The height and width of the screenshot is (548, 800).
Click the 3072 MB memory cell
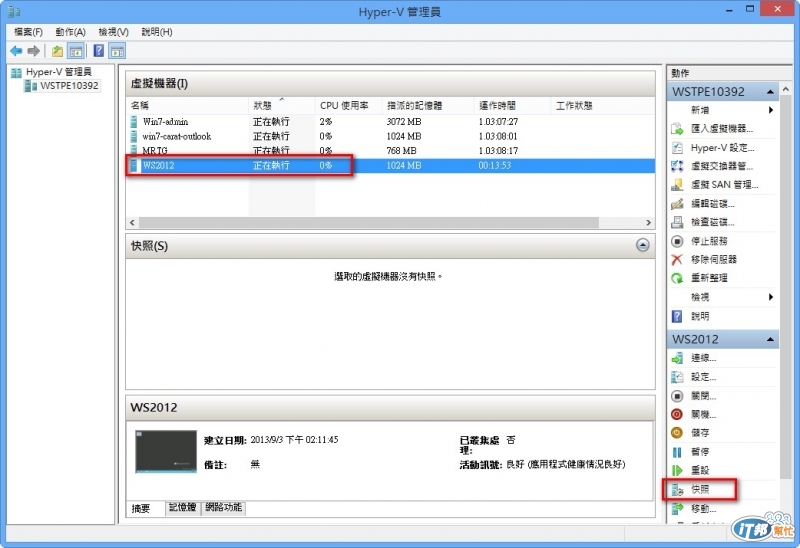tap(404, 121)
